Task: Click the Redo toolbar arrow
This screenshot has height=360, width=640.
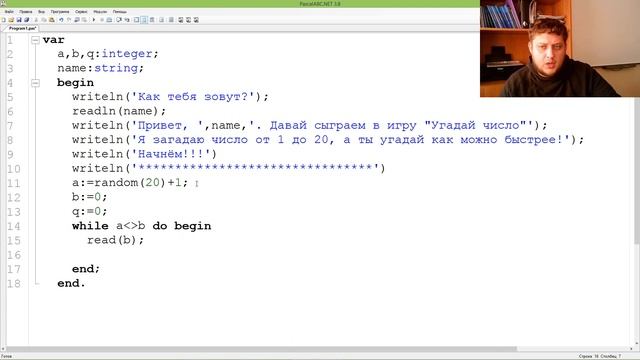Action: pos(69,20)
